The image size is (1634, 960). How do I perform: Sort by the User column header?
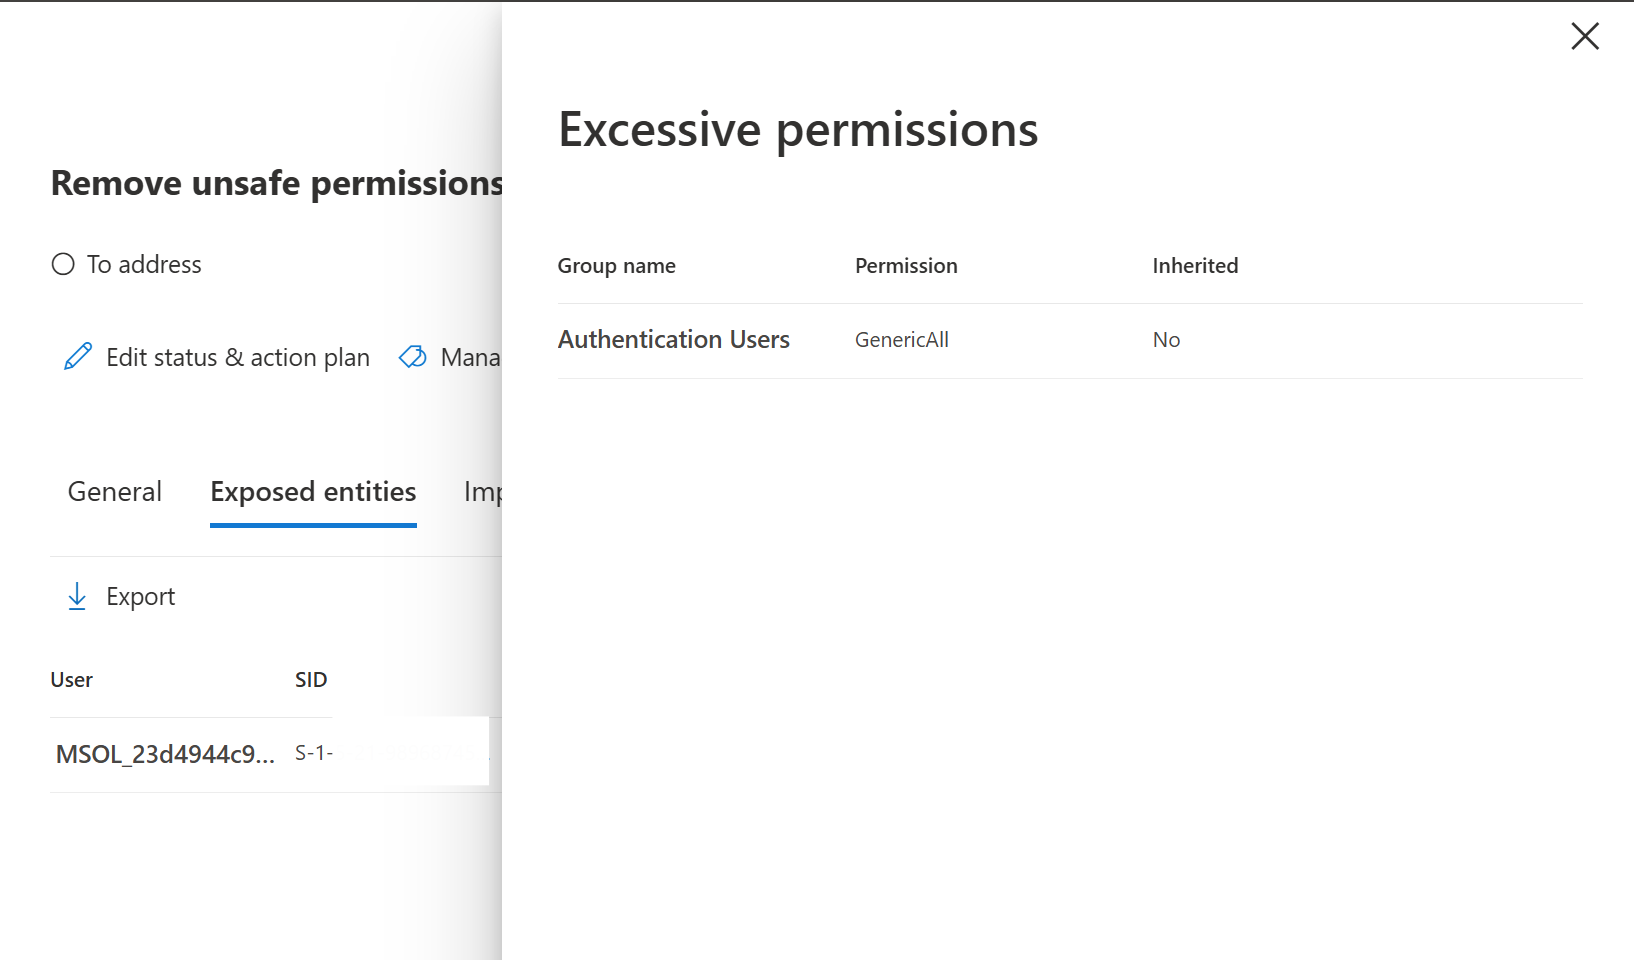point(72,680)
